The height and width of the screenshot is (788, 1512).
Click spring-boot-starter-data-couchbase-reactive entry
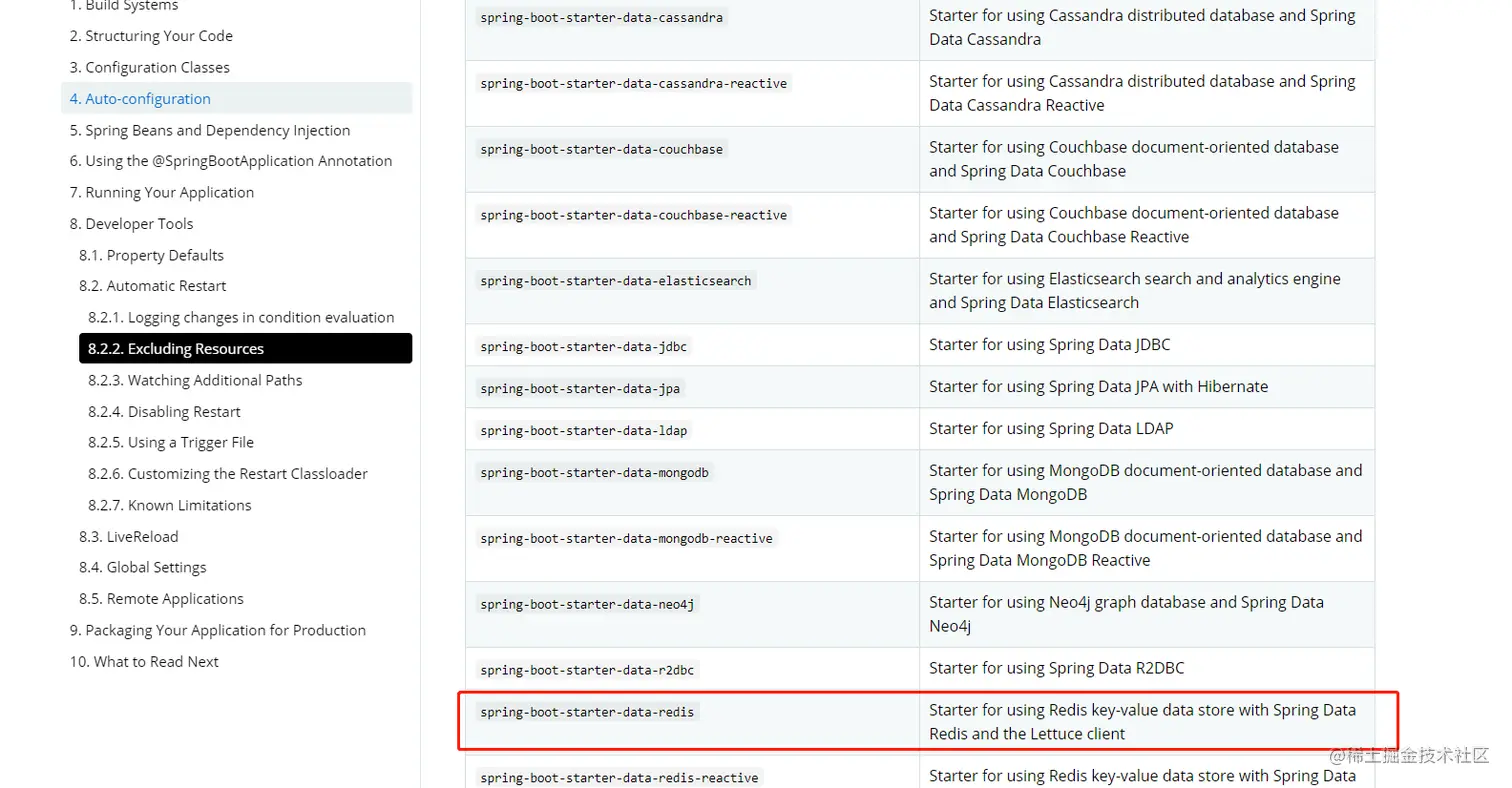[x=633, y=215]
